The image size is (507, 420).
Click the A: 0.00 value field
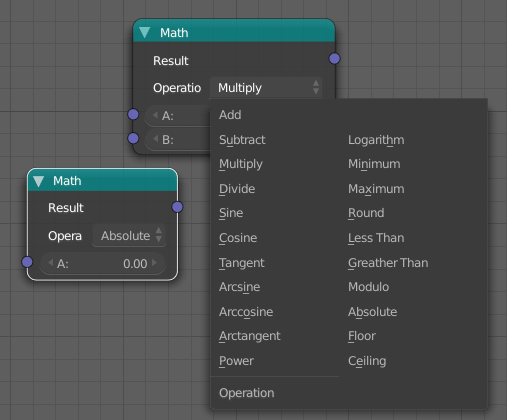coord(102,263)
